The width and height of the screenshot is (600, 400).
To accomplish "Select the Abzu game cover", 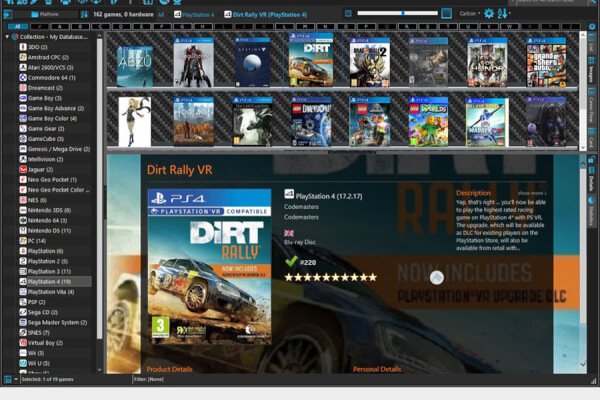I will [135, 66].
